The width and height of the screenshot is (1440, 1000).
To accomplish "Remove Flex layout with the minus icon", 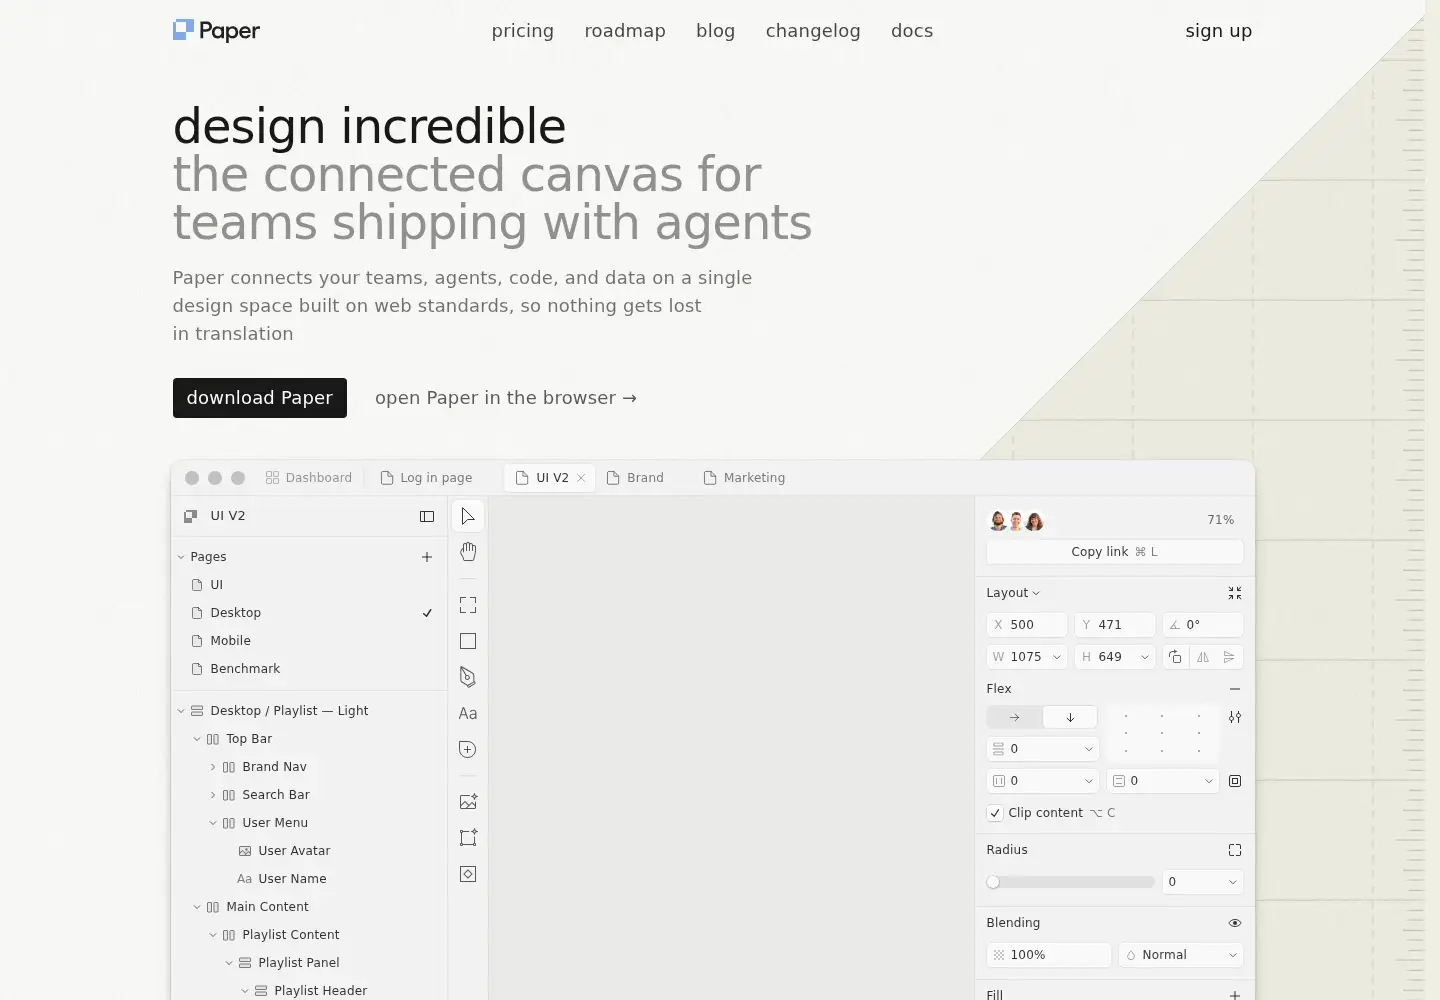I will pyautogui.click(x=1235, y=689).
